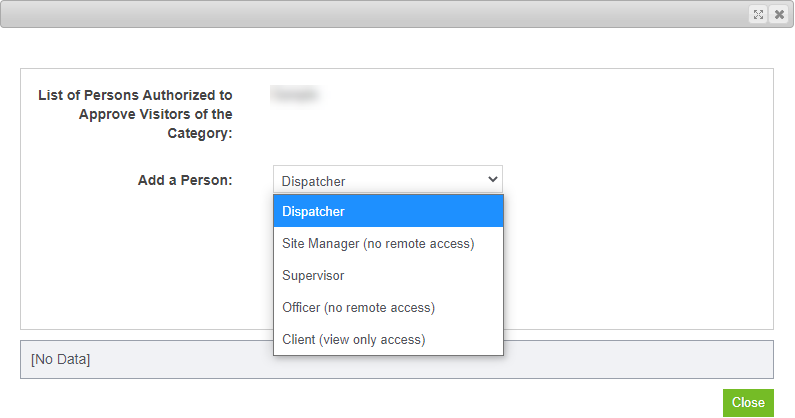Select the [No Data] text in grid
This screenshot has width=795, height=418.
click(60, 359)
